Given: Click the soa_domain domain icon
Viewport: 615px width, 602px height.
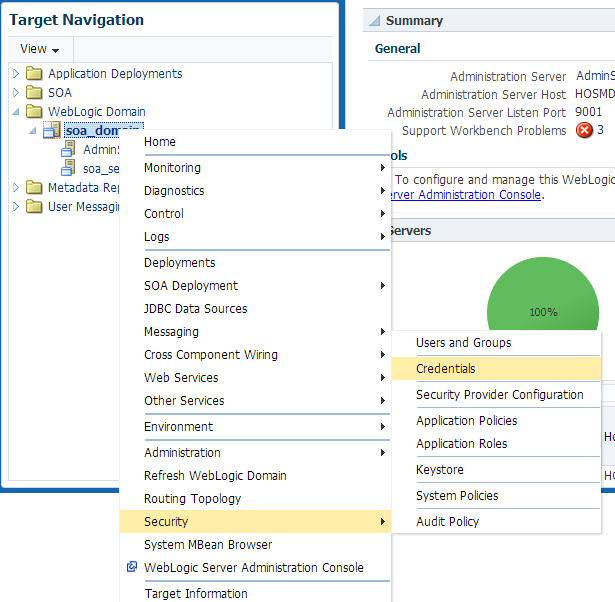Looking at the screenshot, I should (x=52, y=131).
